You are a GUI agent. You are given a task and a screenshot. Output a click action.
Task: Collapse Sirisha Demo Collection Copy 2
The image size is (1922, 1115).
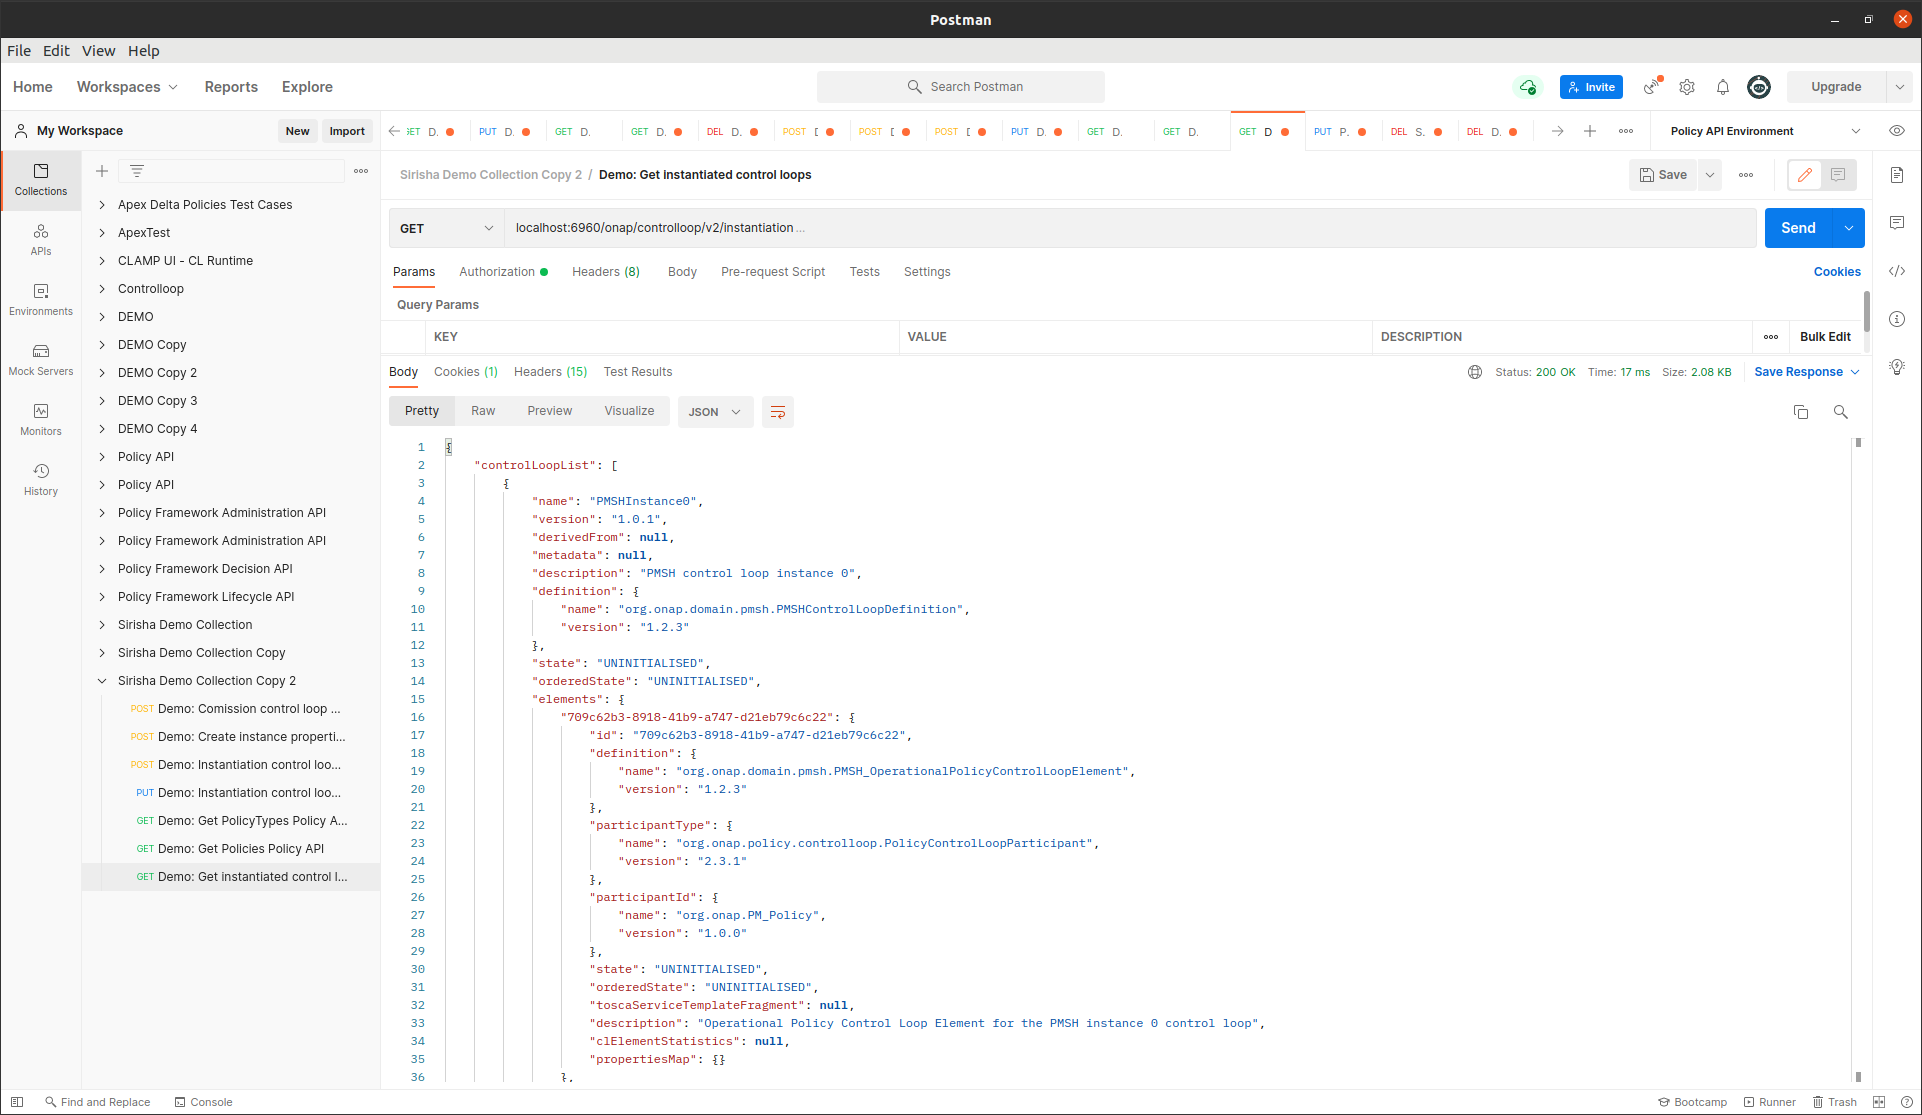(102, 681)
